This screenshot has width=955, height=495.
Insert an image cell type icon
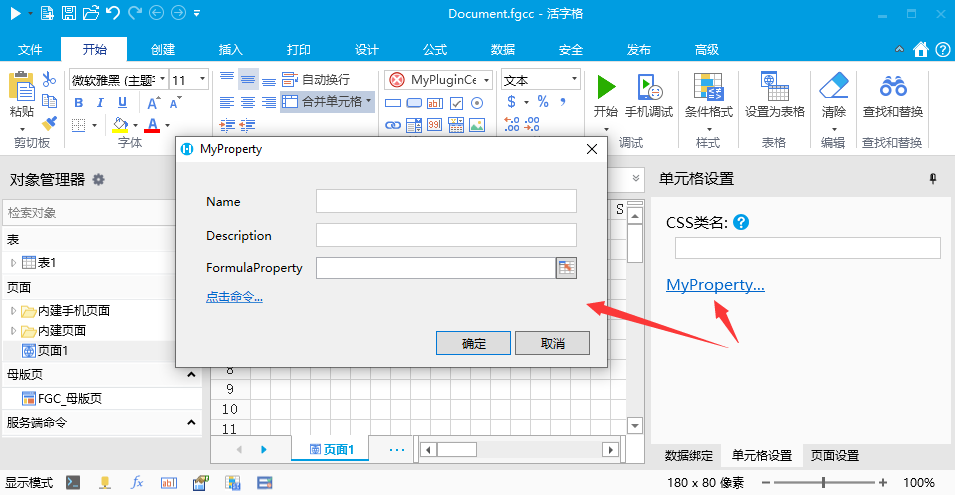(477, 125)
